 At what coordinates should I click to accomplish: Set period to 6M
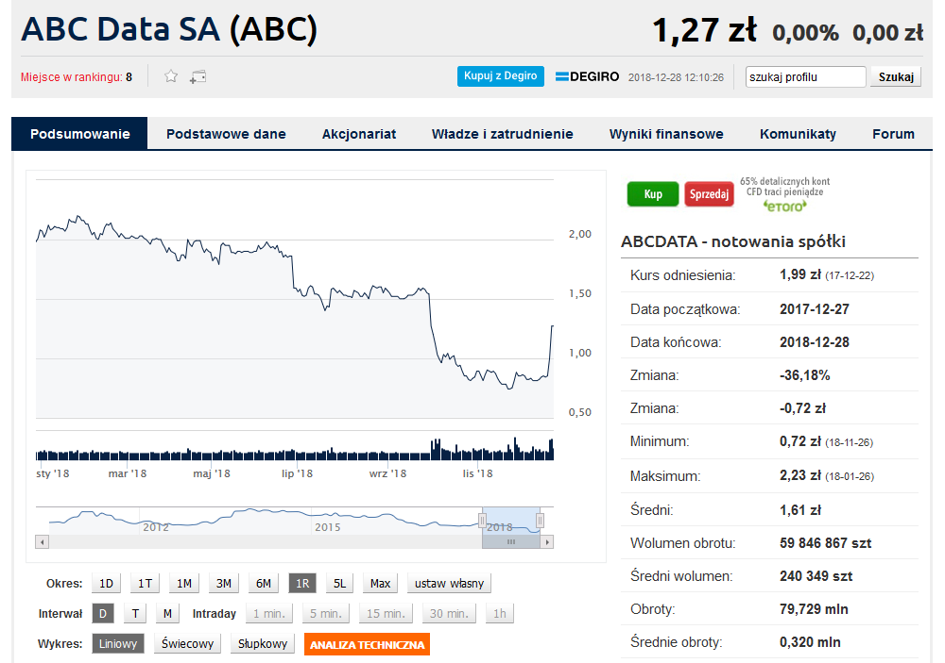click(263, 583)
